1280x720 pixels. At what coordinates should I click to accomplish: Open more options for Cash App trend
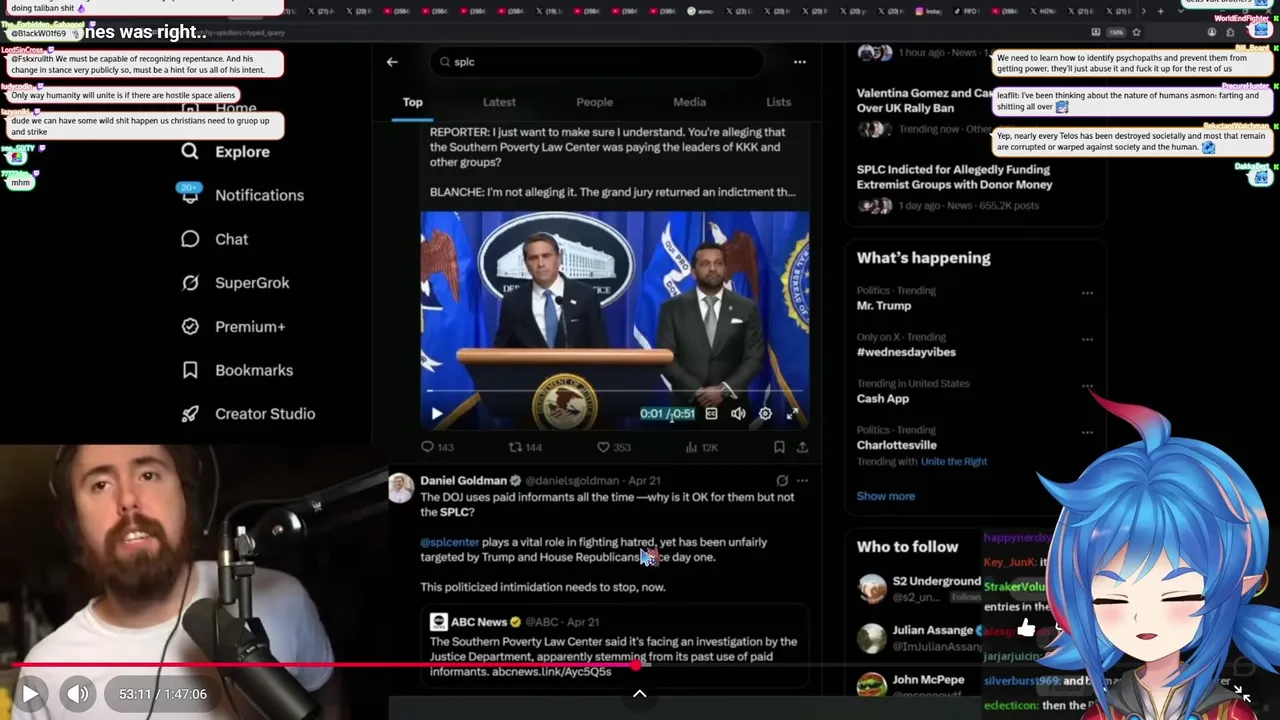click(1087, 386)
